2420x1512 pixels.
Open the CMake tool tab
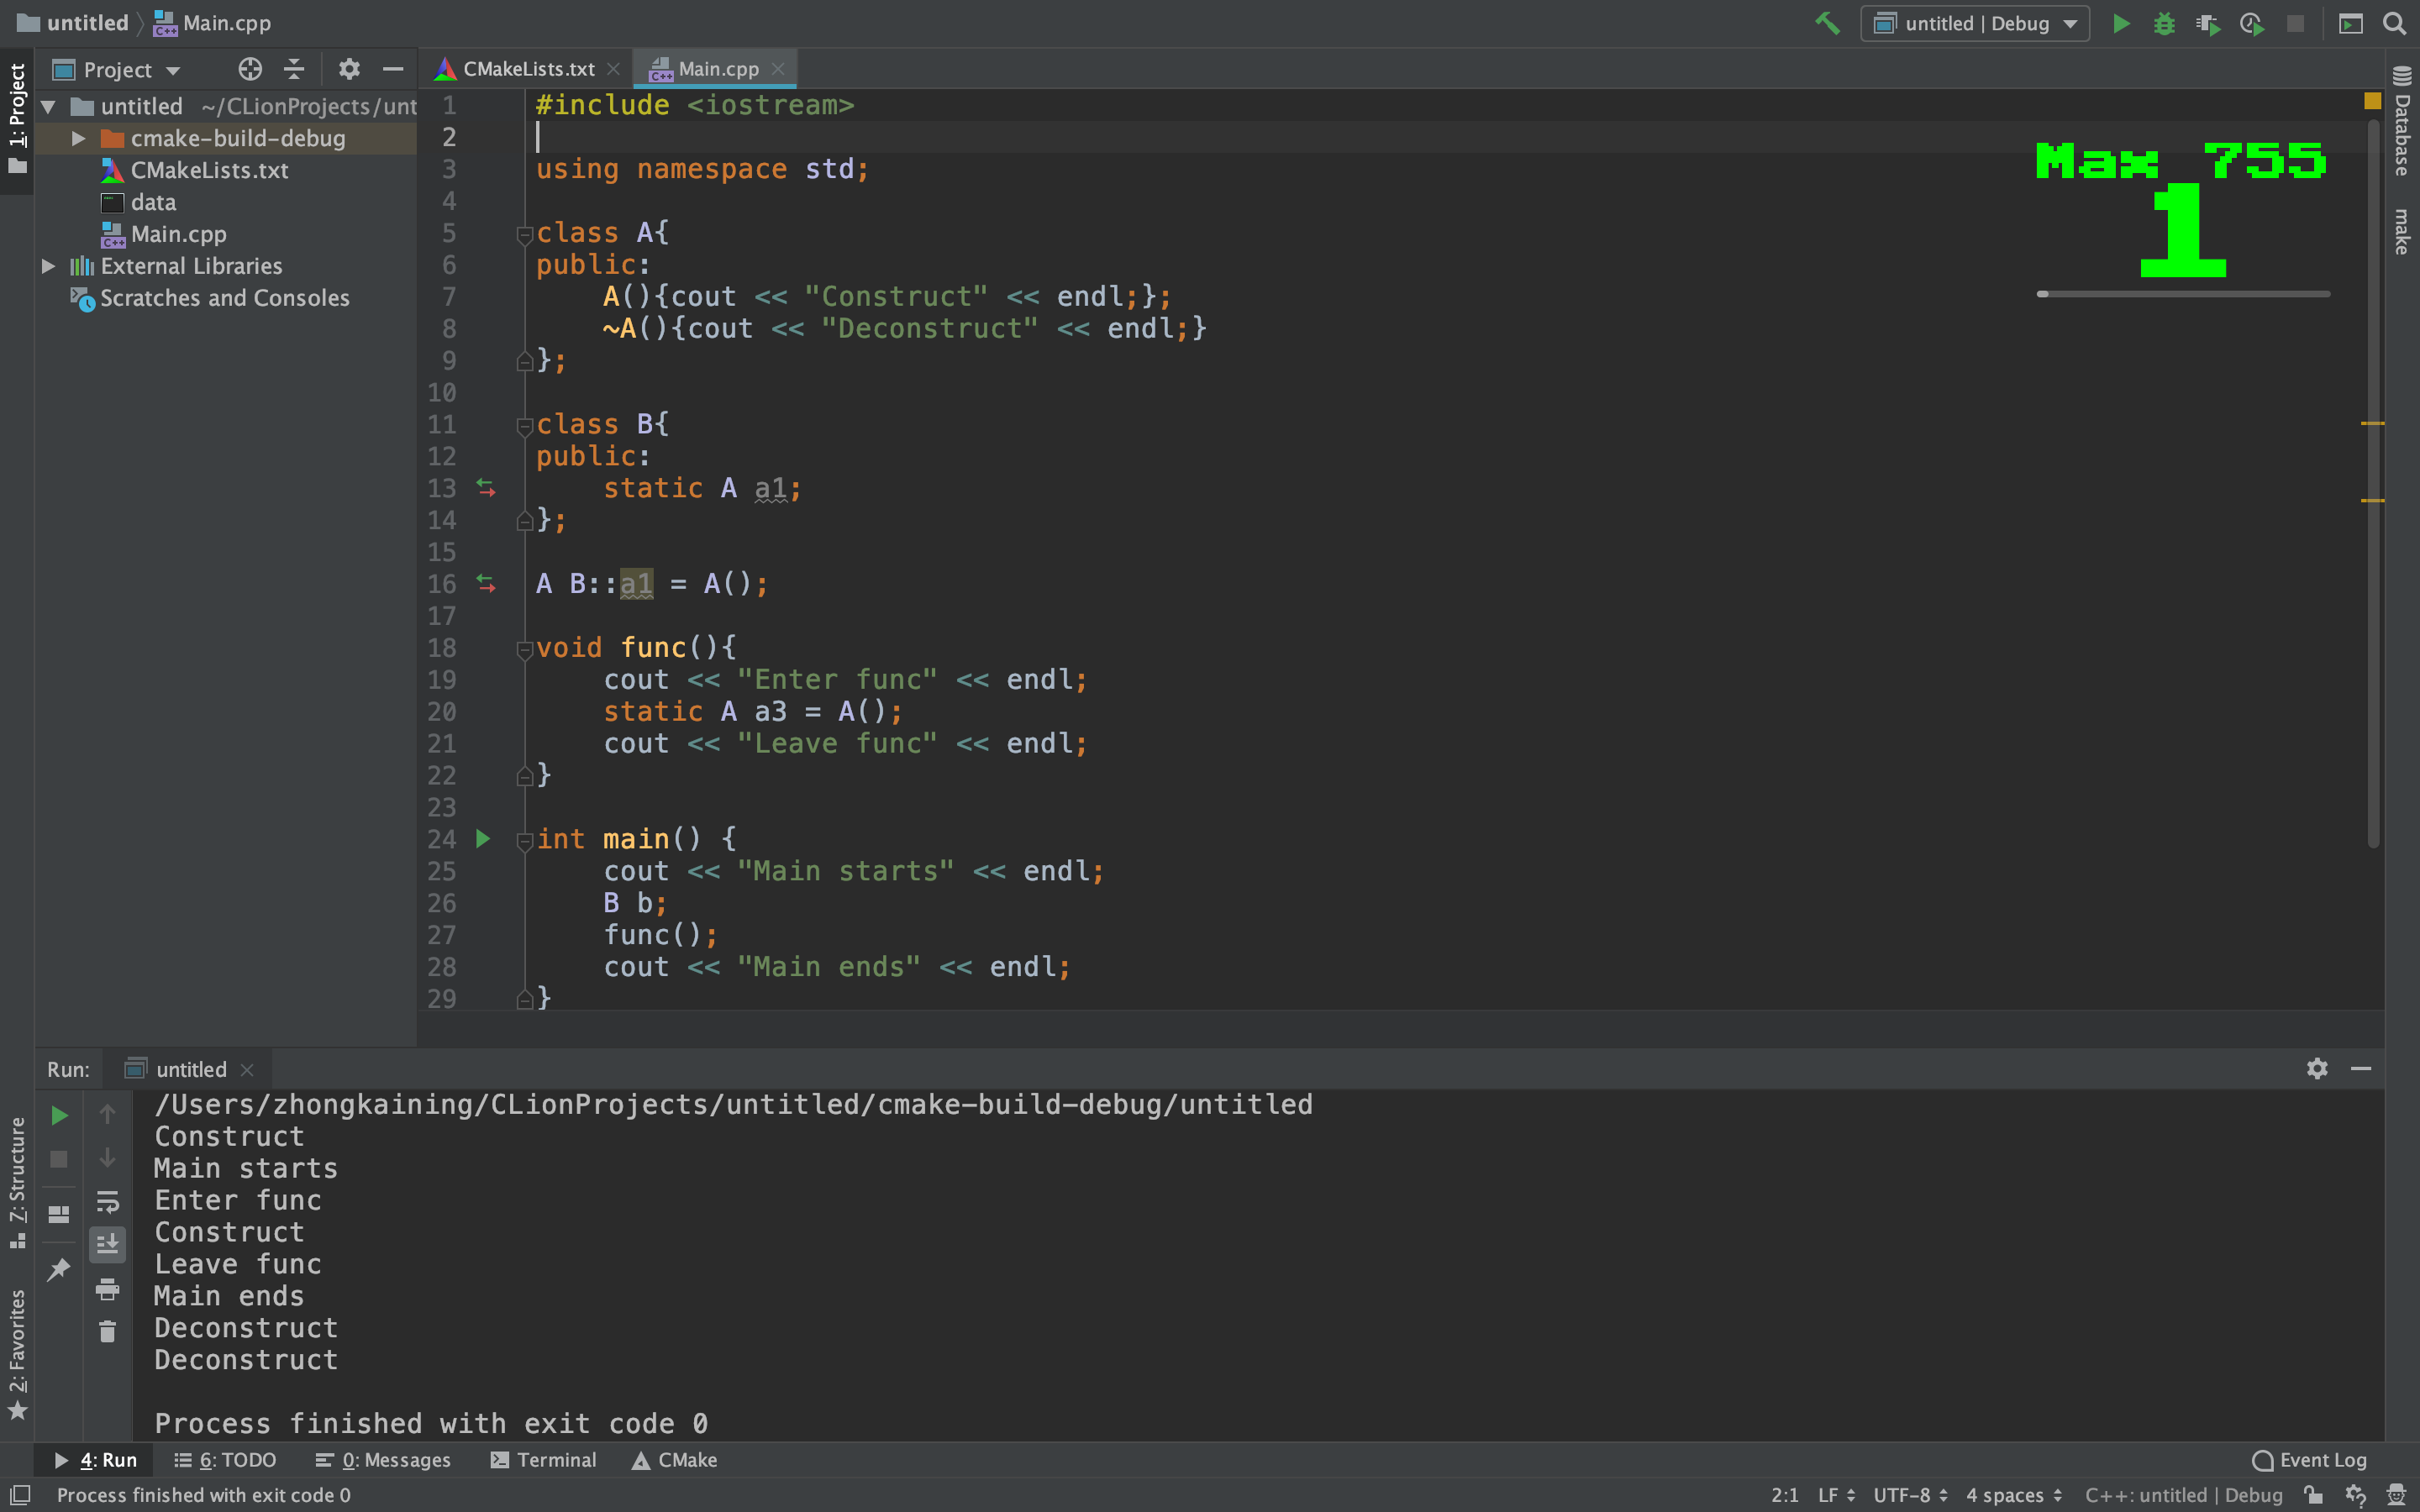(675, 1460)
